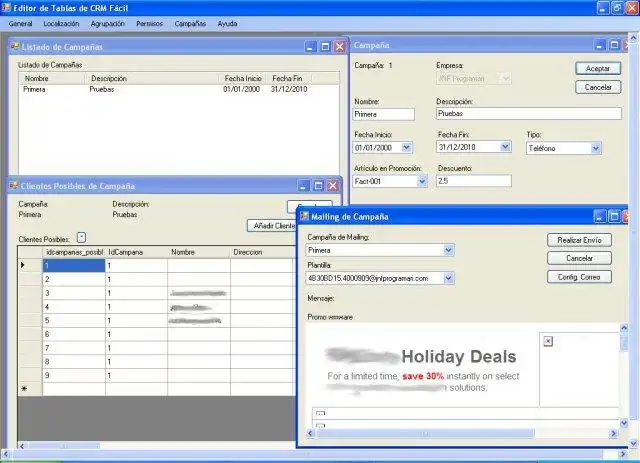Click the Mailing de Campaña window icon
This screenshot has width=640, height=463.
304,216
